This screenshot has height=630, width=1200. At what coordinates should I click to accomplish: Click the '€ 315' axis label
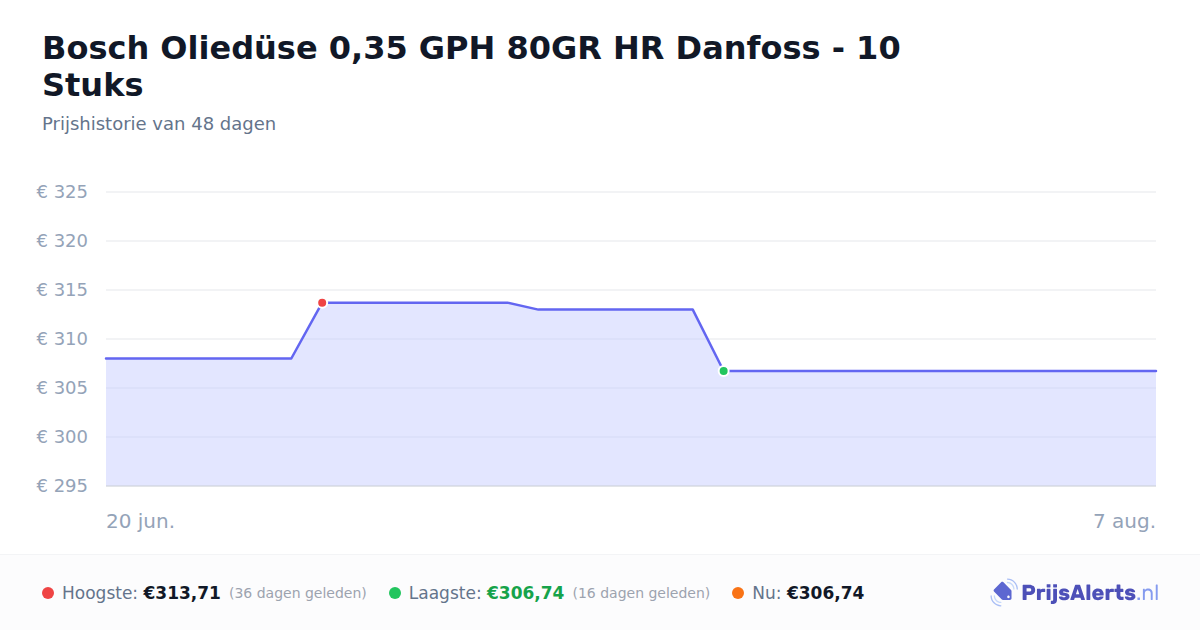[62, 290]
